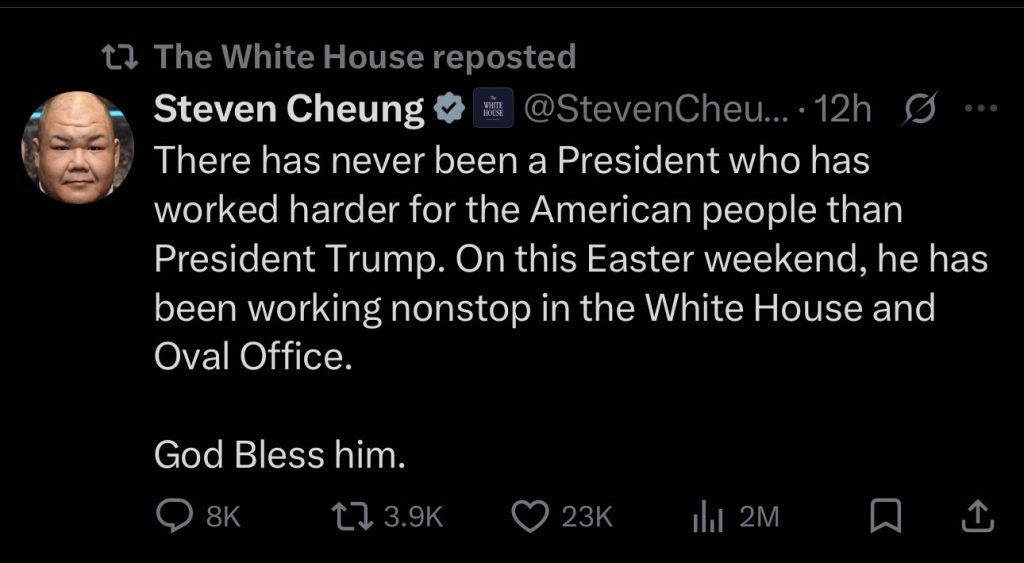Tap the share upload icon
Image resolution: width=1024 pixels, height=563 pixels.
point(977,516)
